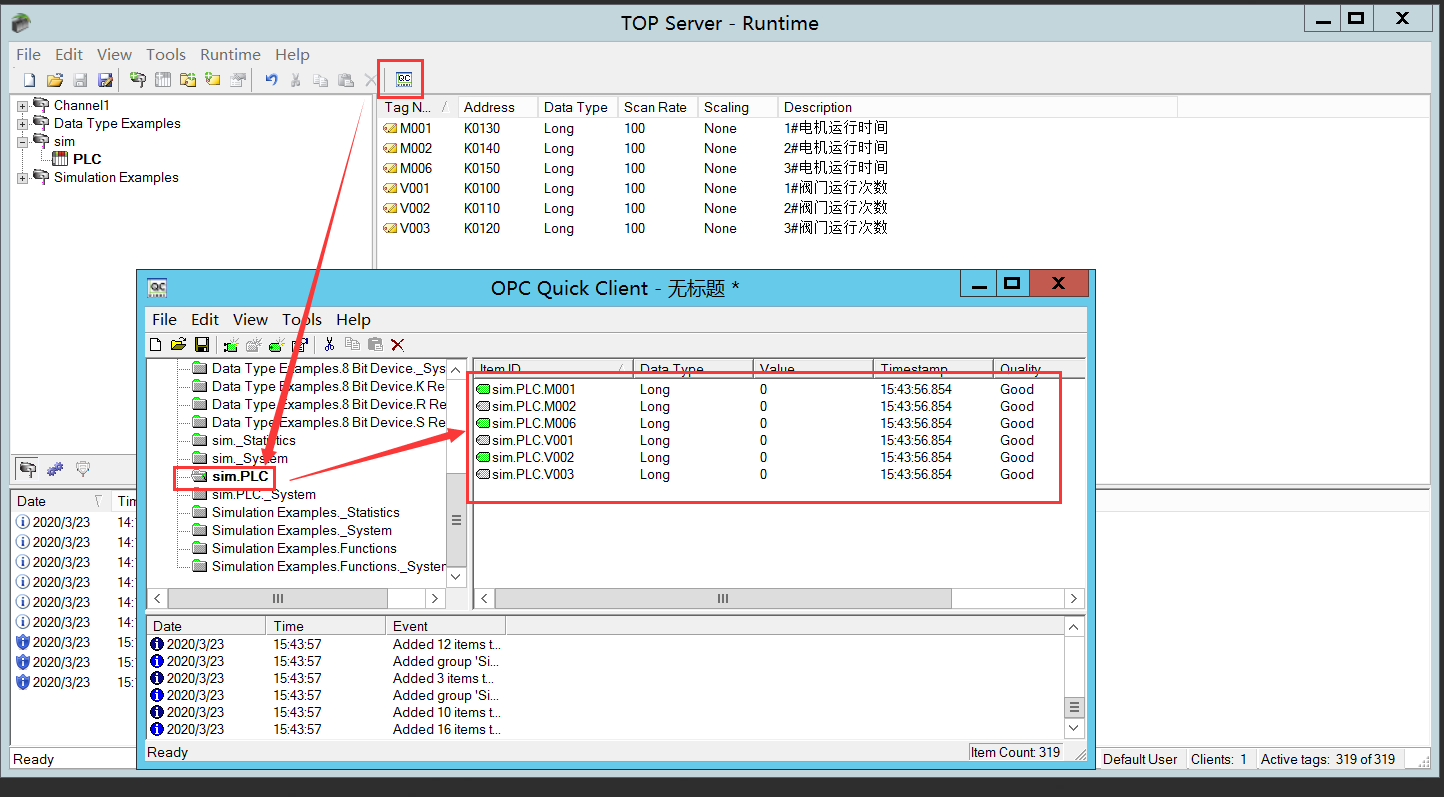This screenshot has width=1444, height=797.
Task: Click New Channel icon in TOP Server toolbar
Action: click(138, 80)
